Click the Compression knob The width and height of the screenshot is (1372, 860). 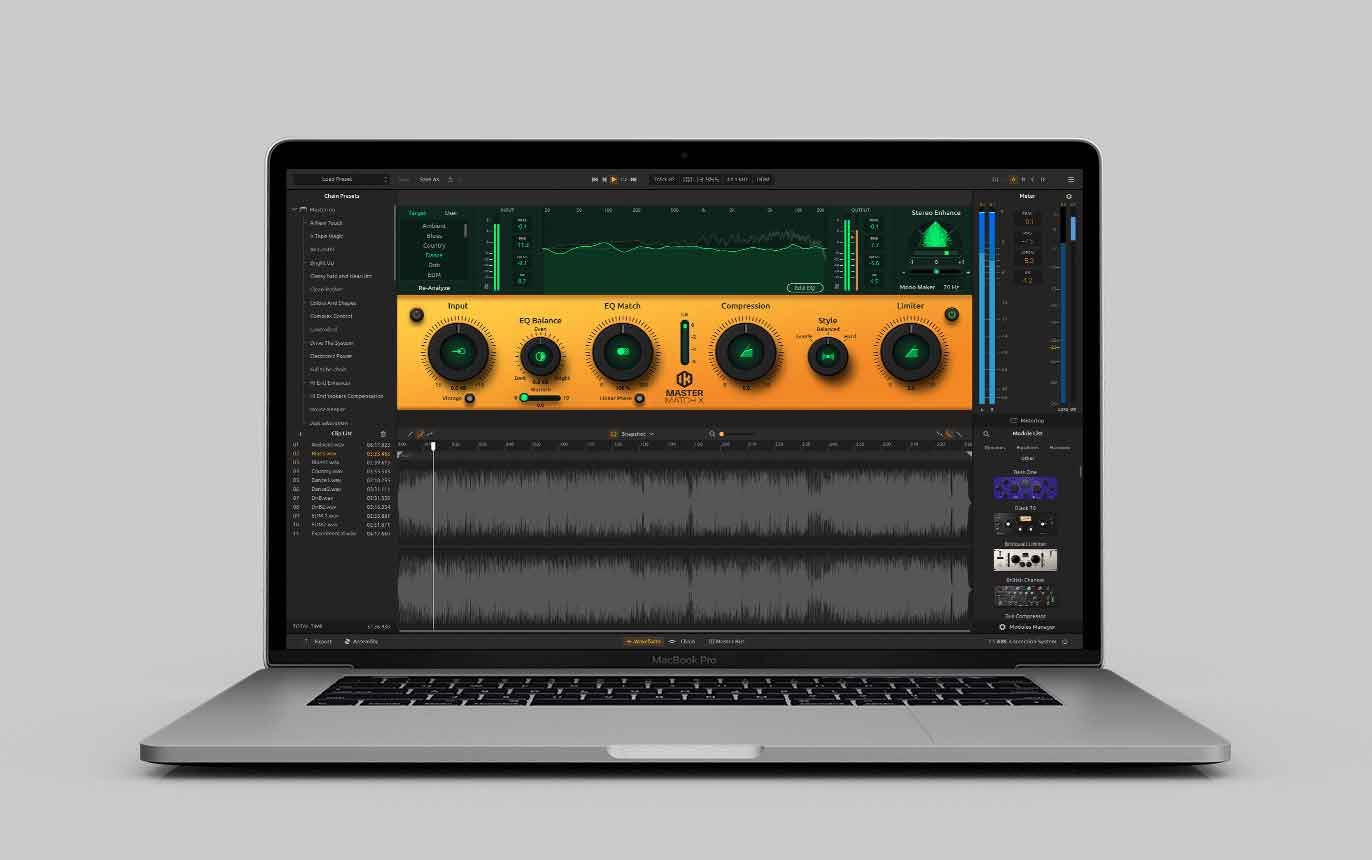click(x=745, y=351)
